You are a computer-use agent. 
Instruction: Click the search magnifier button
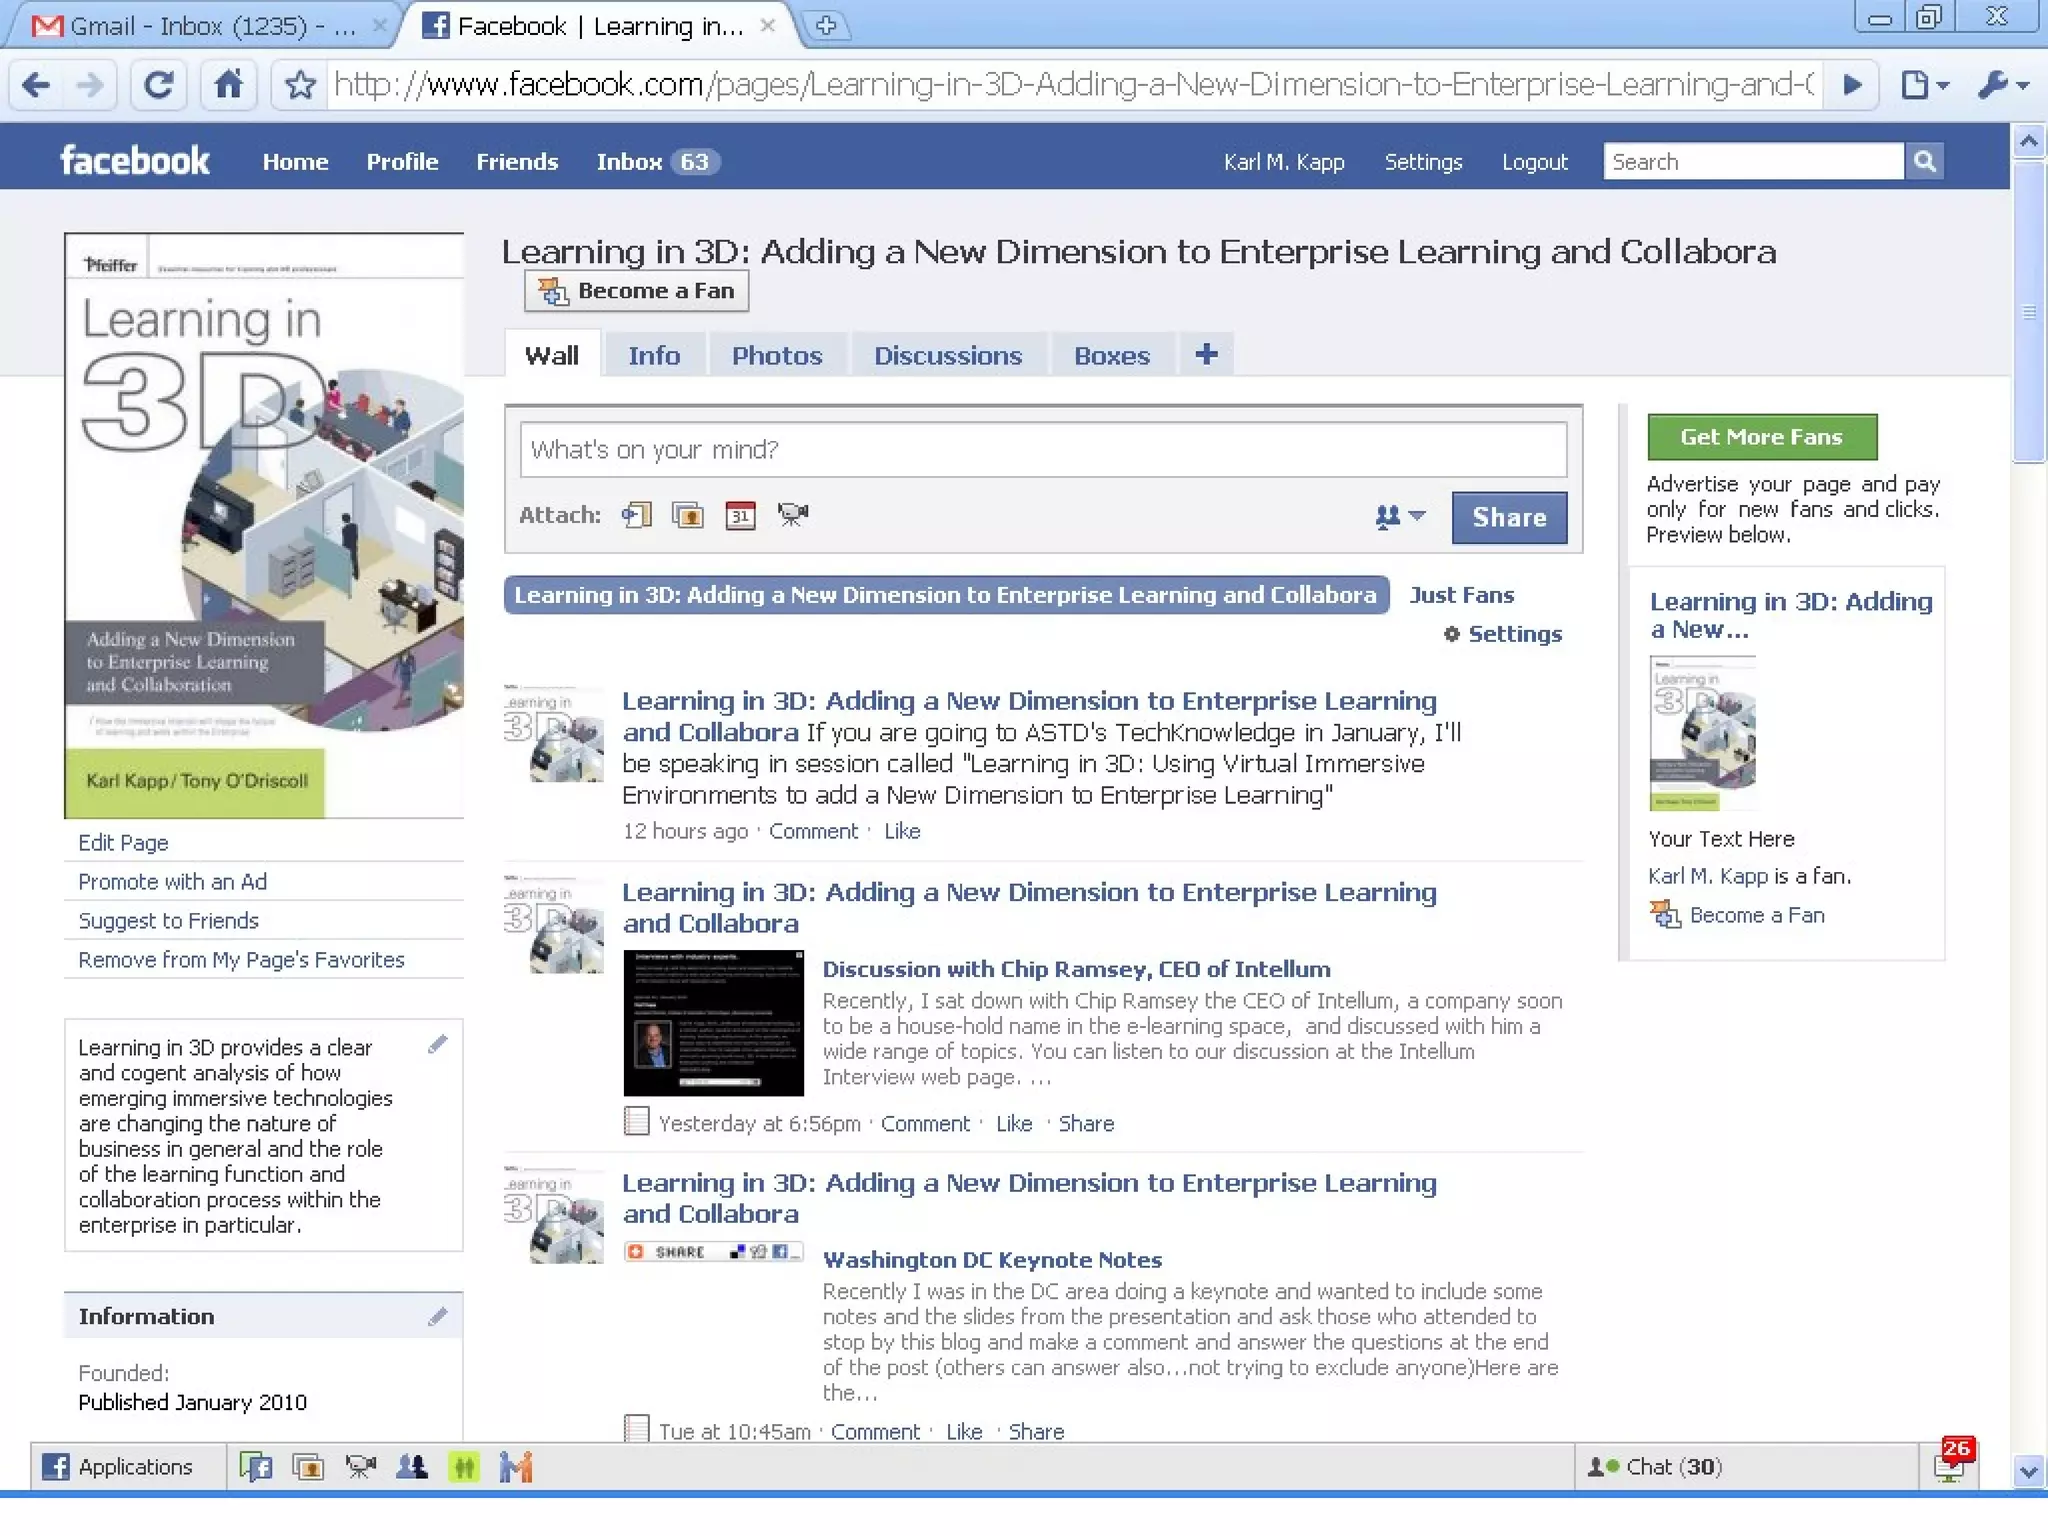point(1924,161)
